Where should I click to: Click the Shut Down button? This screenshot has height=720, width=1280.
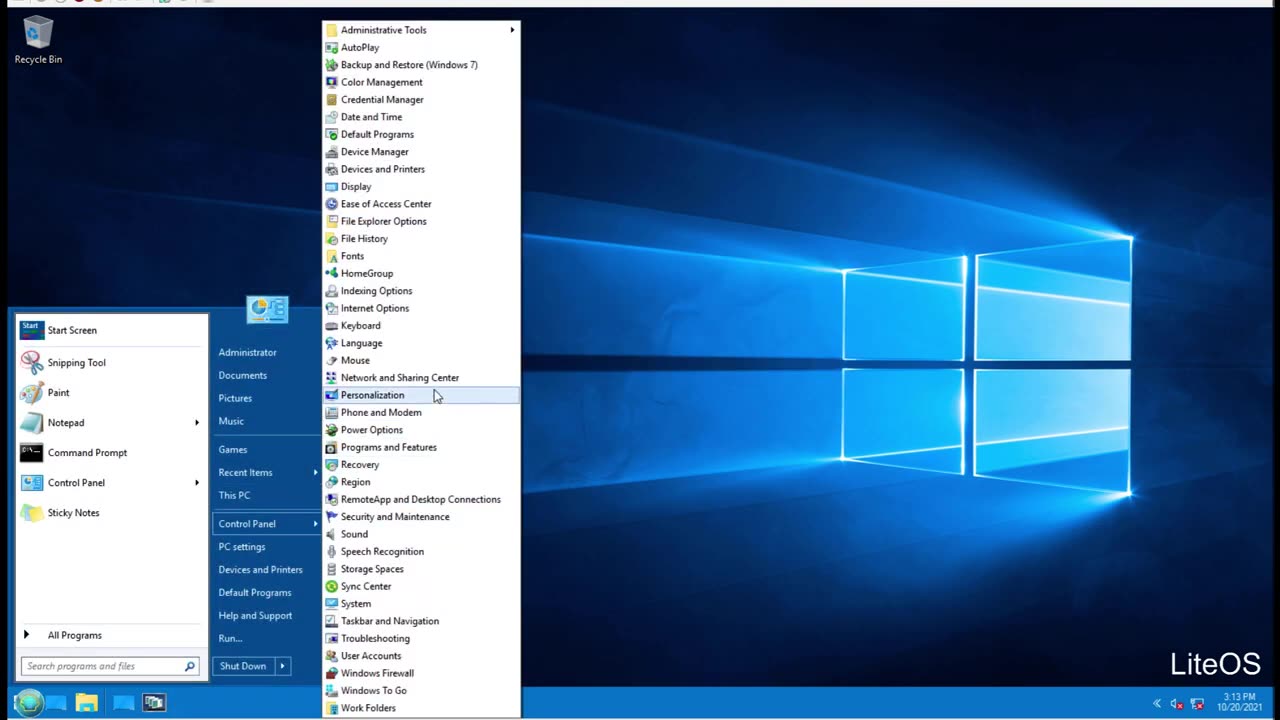point(243,666)
